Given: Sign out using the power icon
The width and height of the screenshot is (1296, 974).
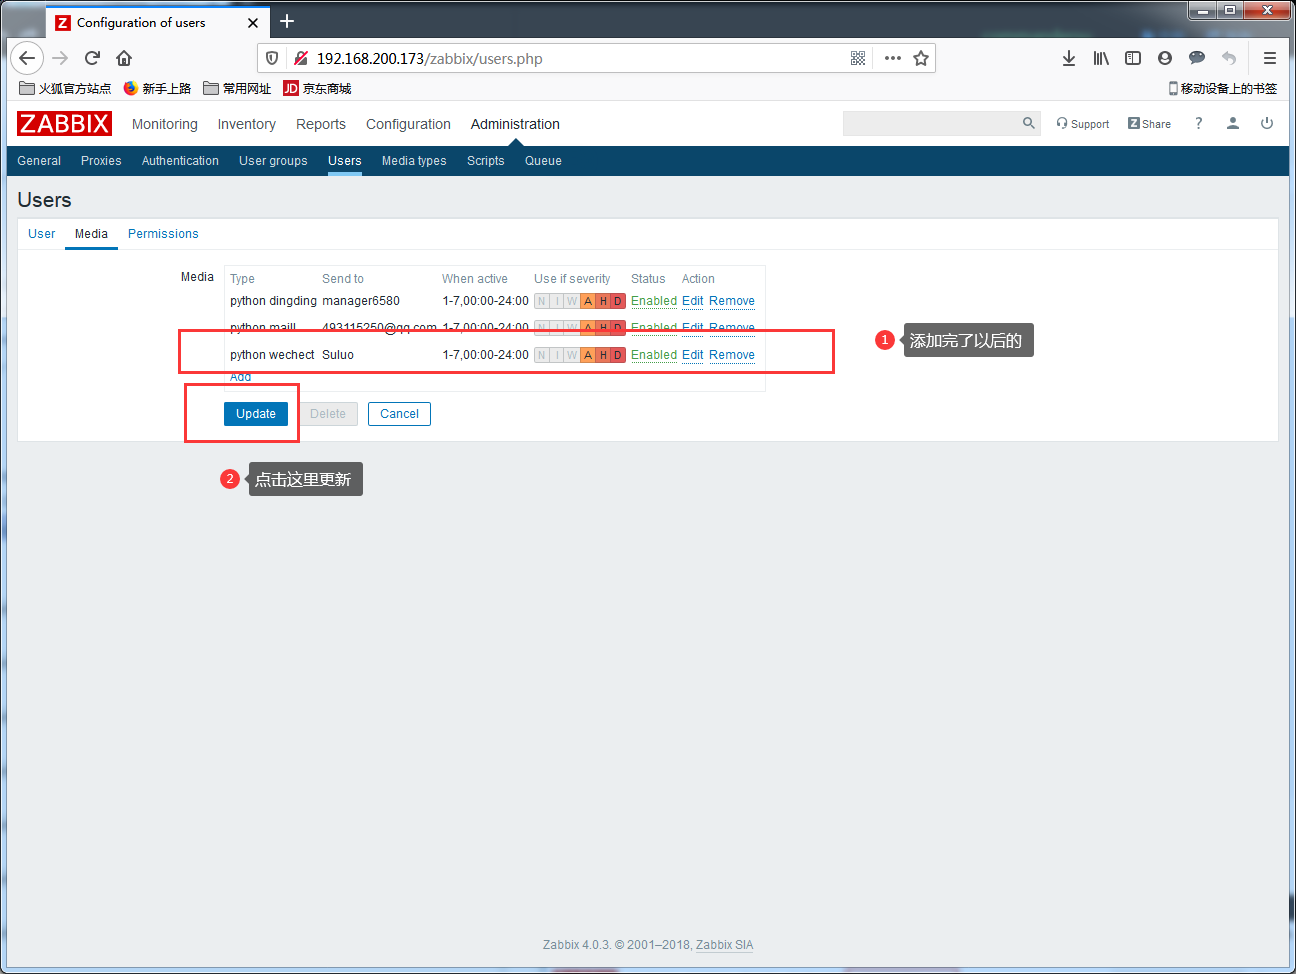Looking at the screenshot, I should click(1267, 123).
